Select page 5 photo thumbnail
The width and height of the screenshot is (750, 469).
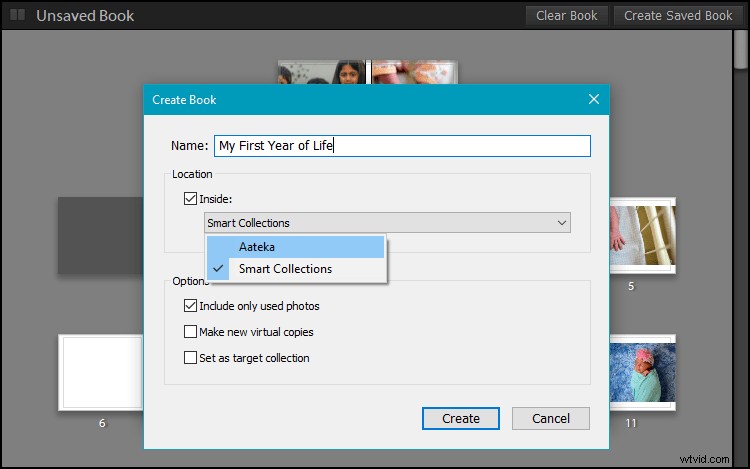[x=642, y=235]
